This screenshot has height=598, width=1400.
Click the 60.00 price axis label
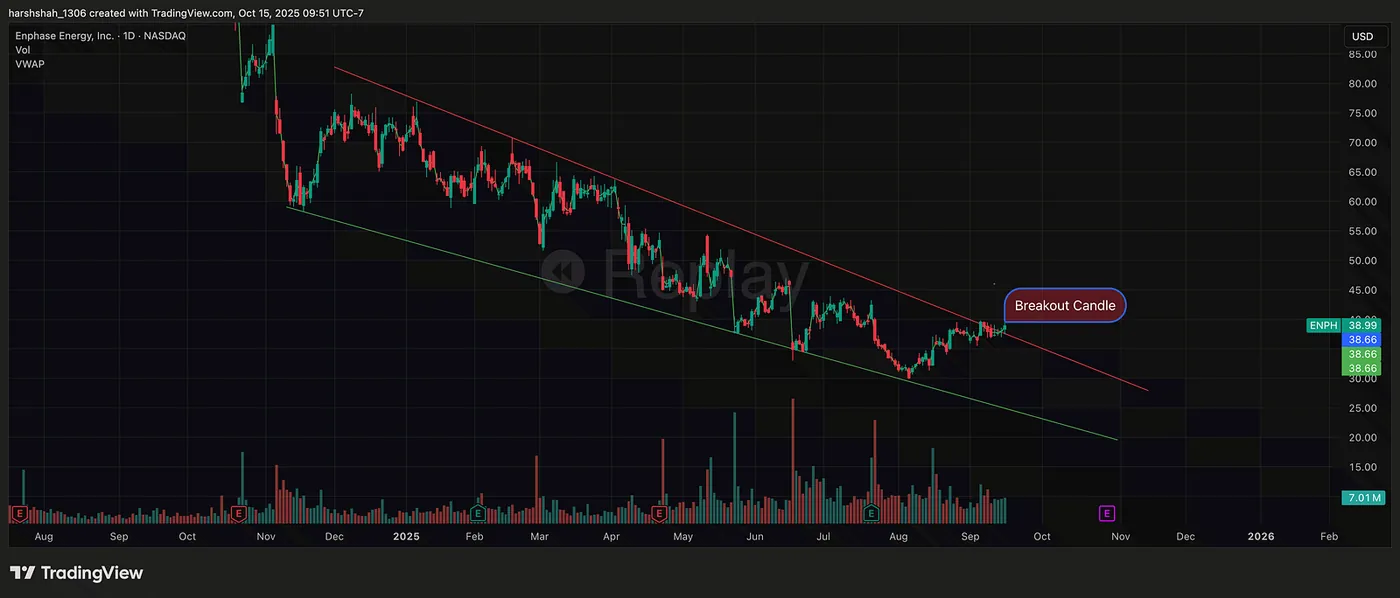[x=1363, y=202]
